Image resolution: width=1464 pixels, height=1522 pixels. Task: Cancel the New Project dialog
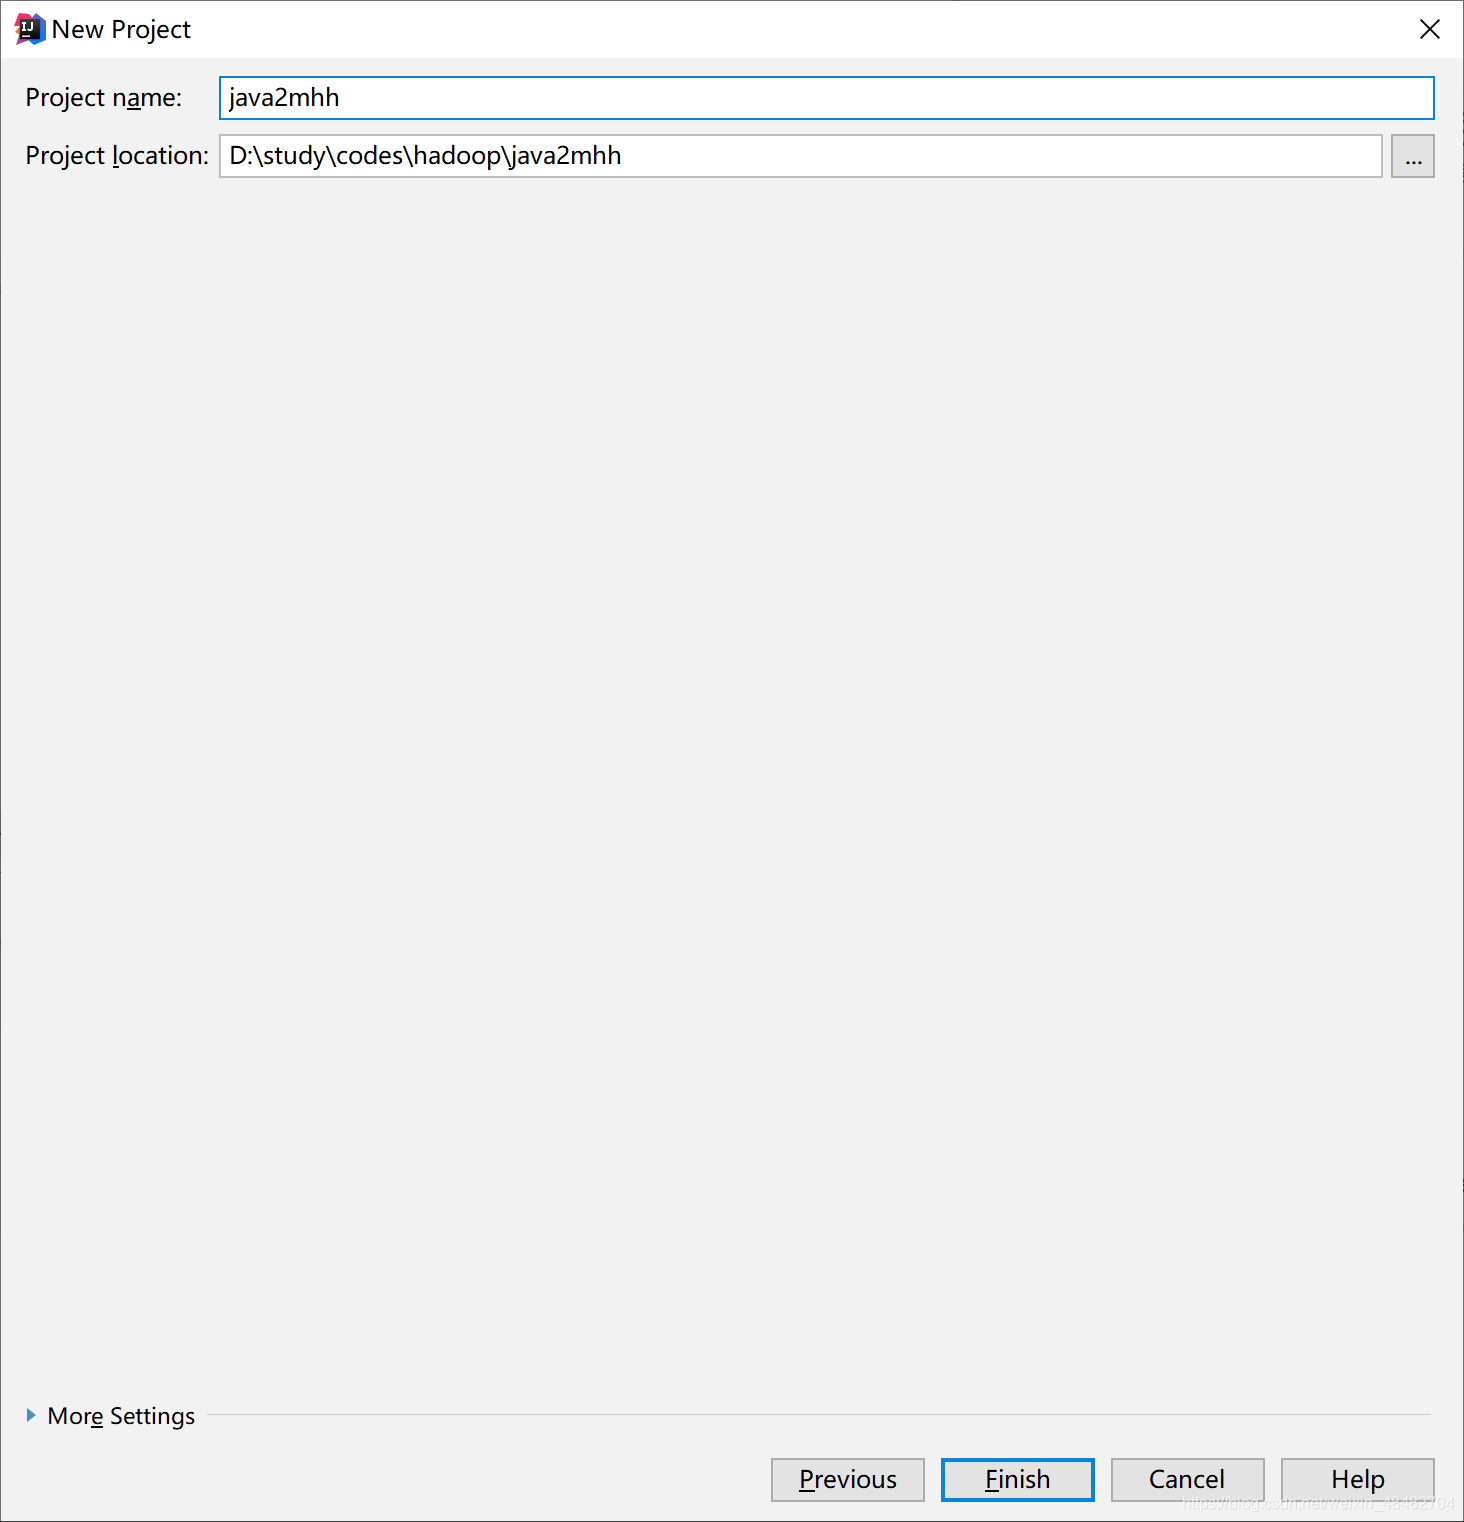tap(1187, 1479)
